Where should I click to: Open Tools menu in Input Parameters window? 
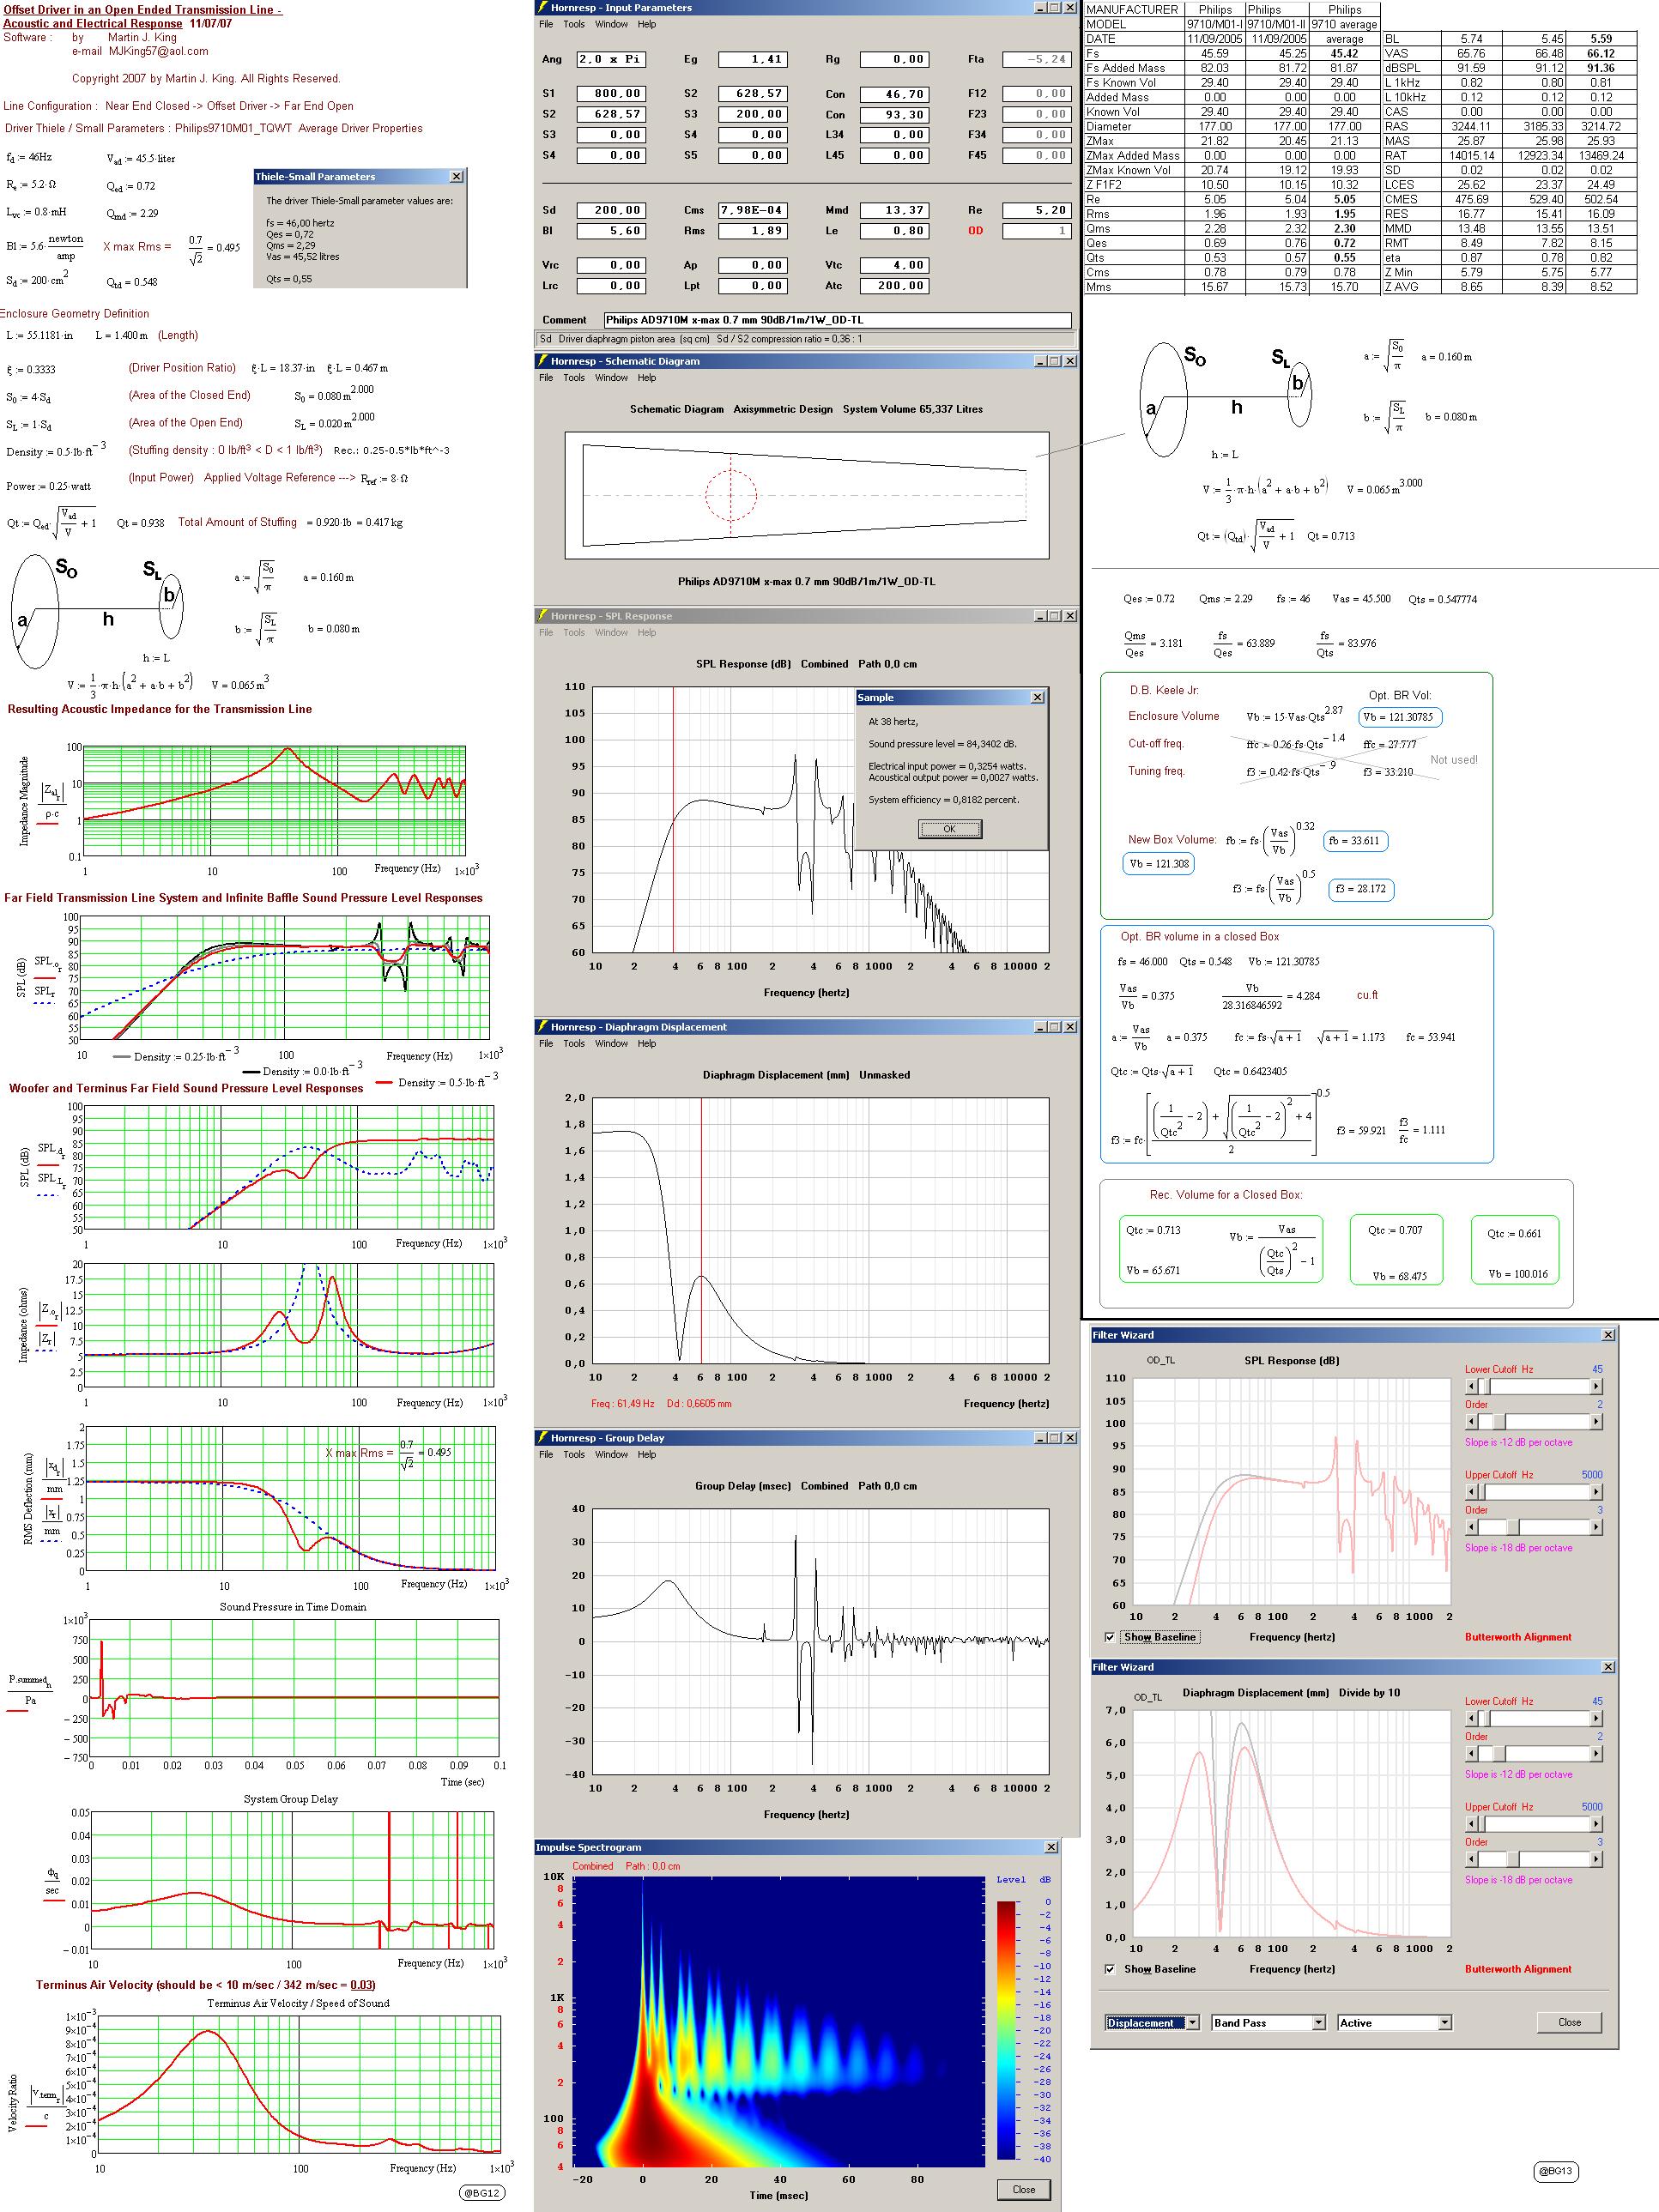pos(574,24)
